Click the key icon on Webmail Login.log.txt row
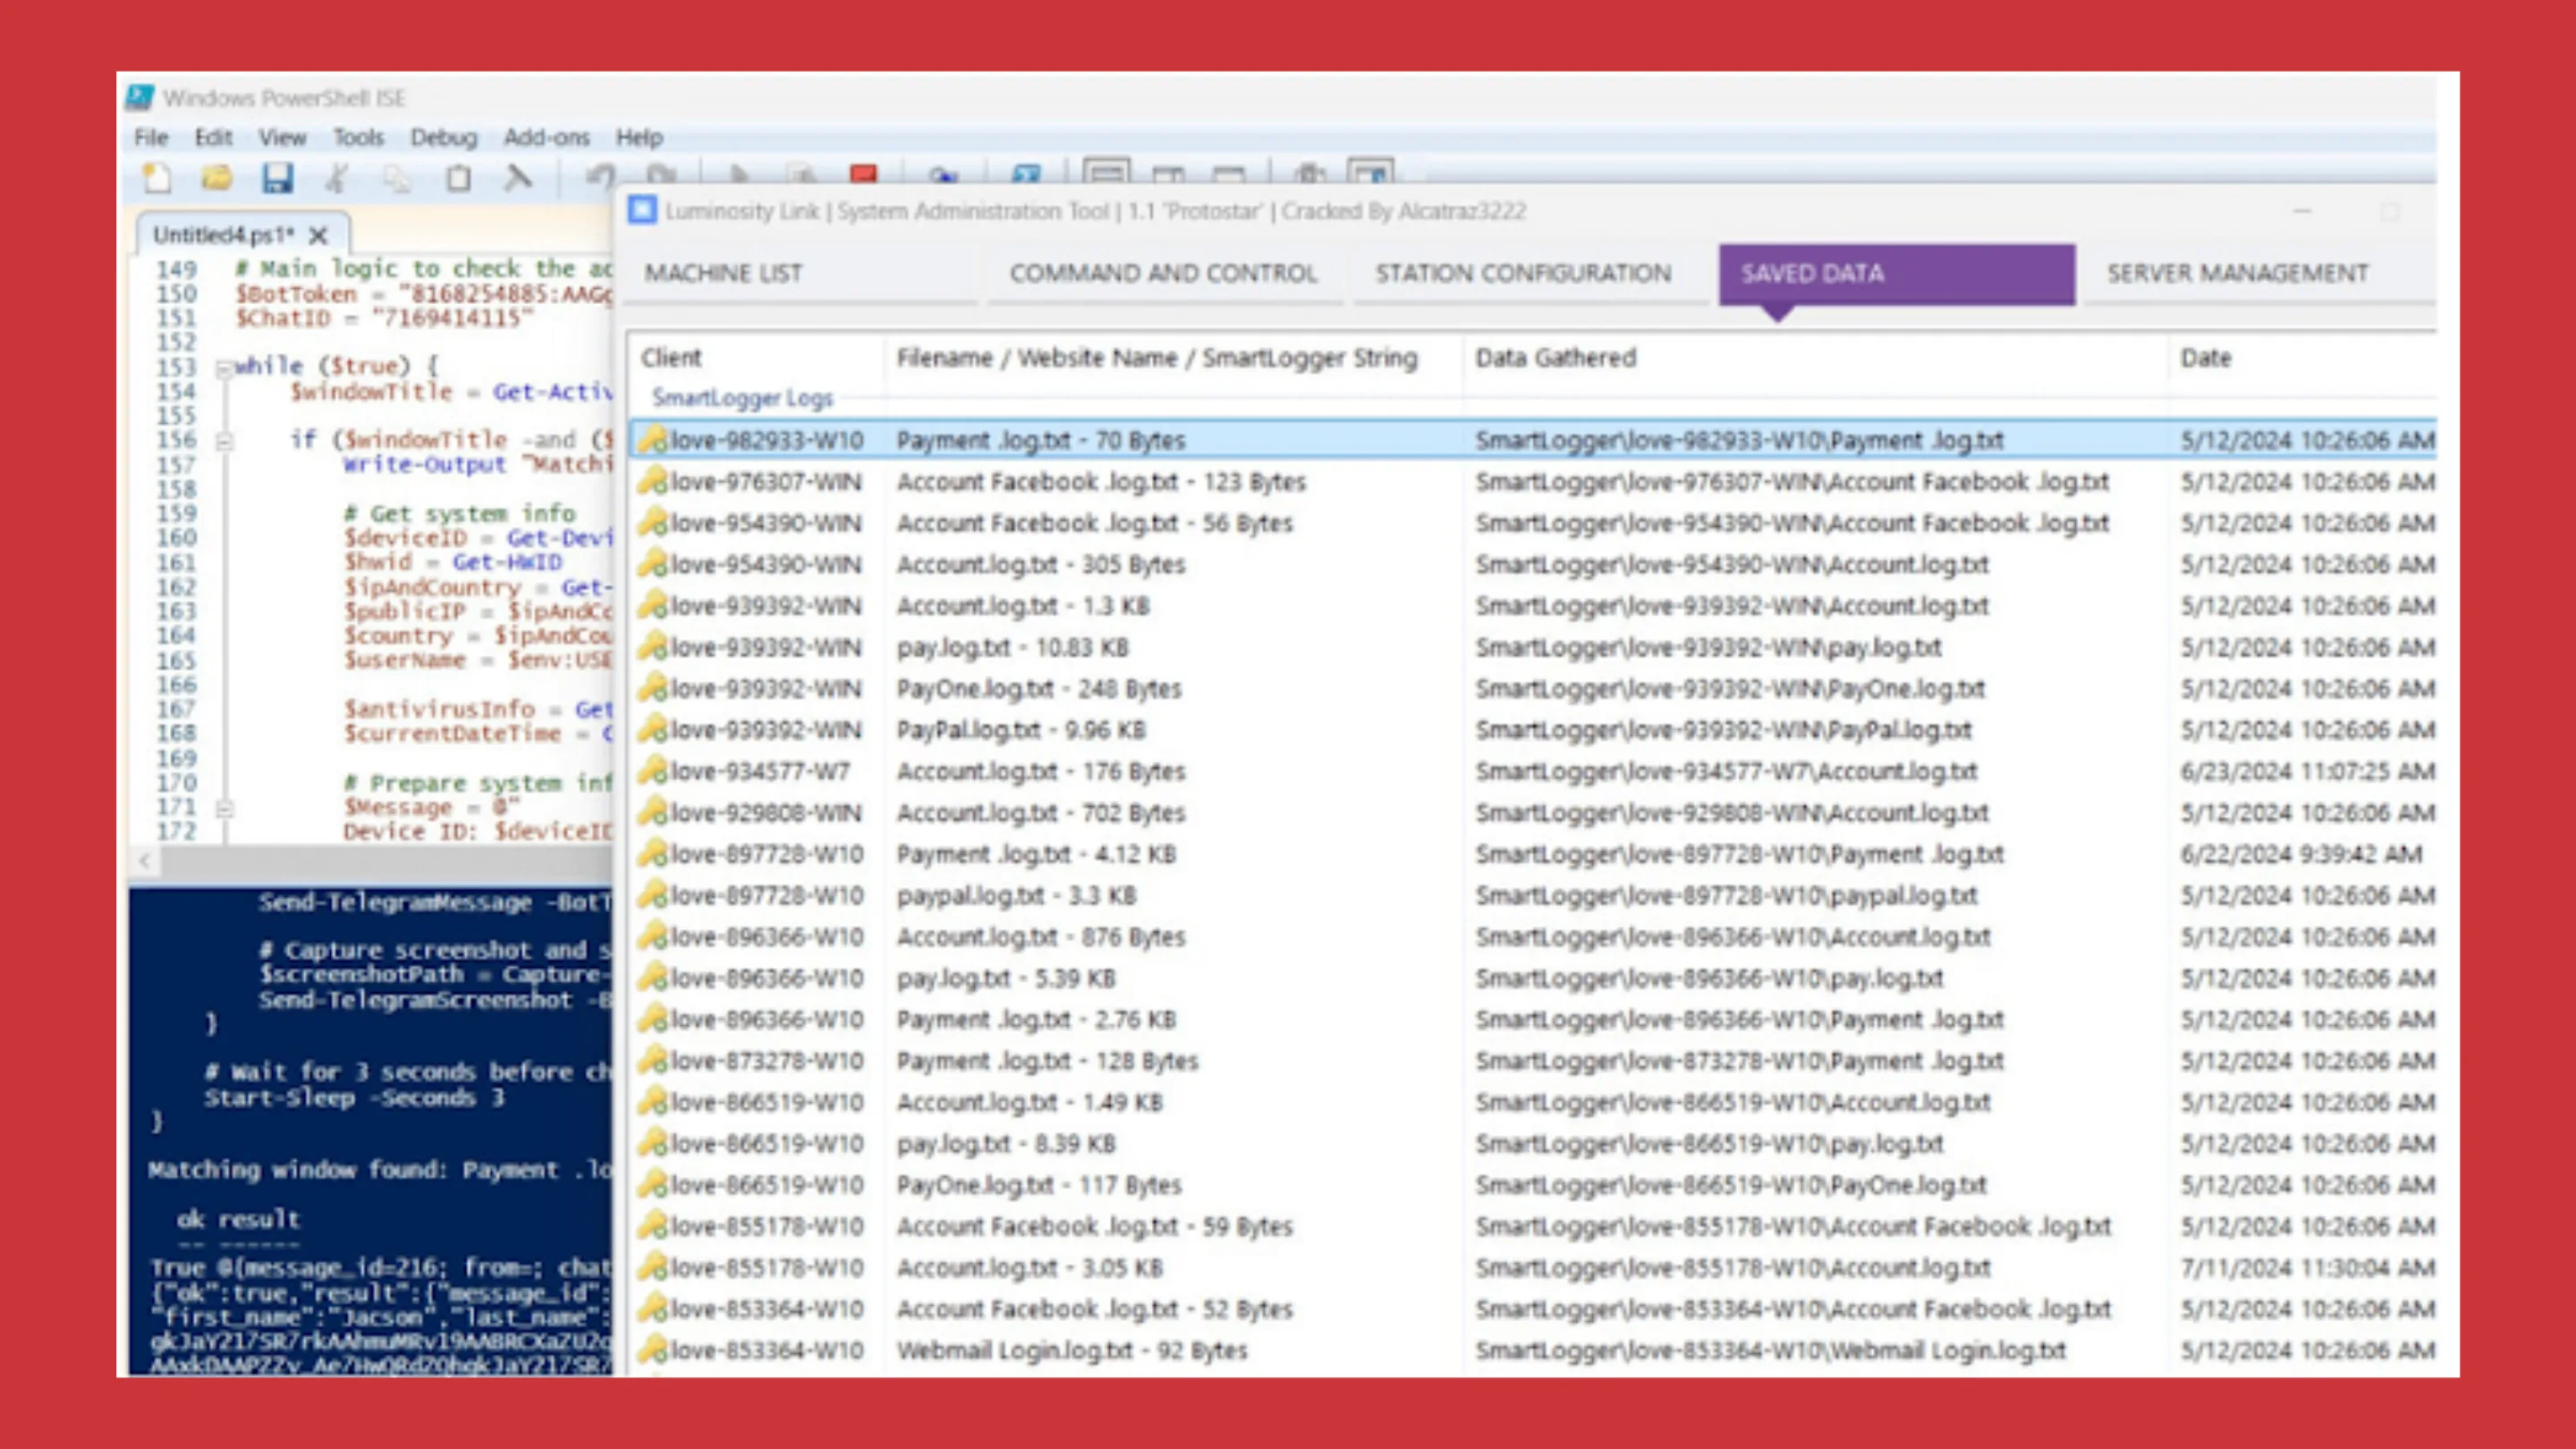The image size is (2576, 1449). pyautogui.click(x=653, y=1350)
